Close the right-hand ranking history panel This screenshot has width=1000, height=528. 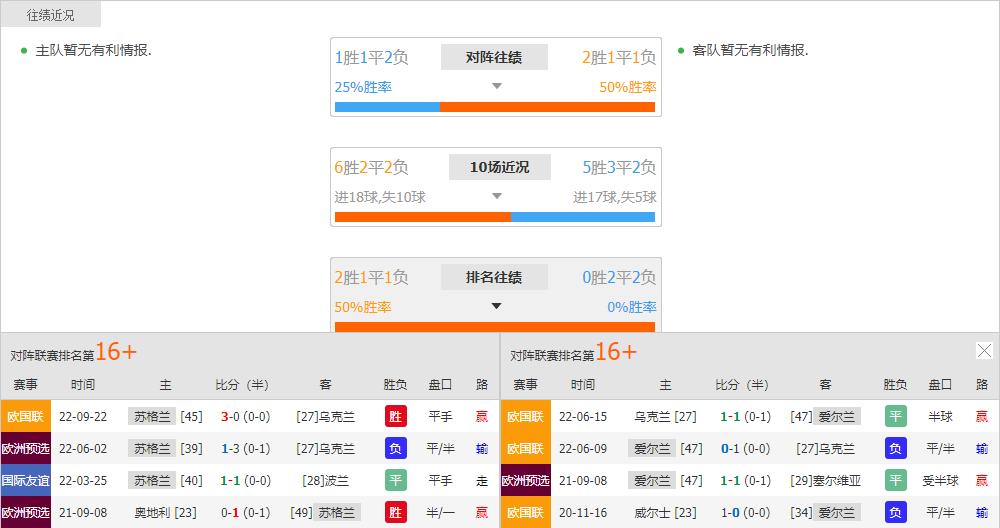[x=984, y=351]
